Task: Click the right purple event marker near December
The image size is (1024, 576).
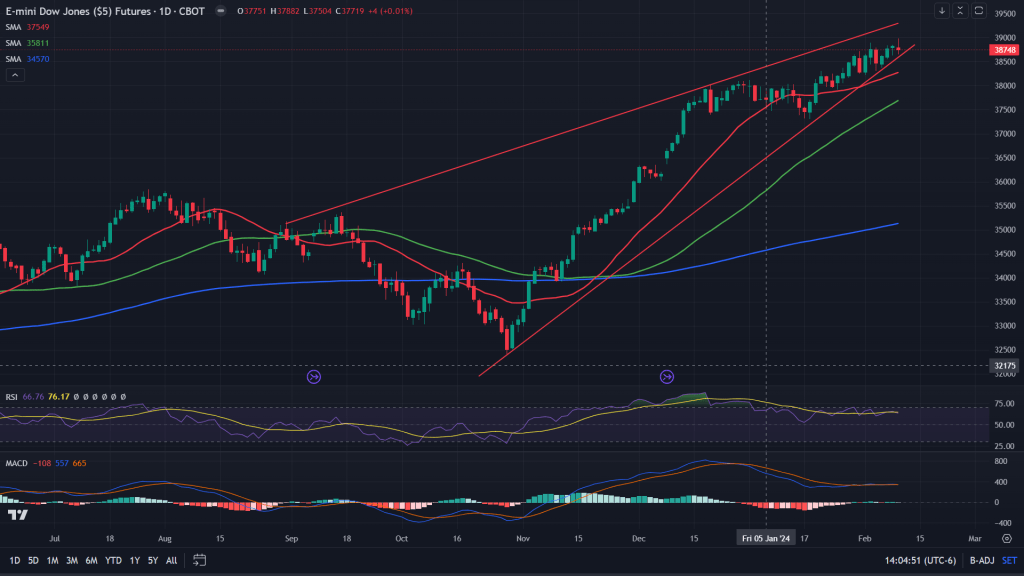Action: tap(667, 377)
